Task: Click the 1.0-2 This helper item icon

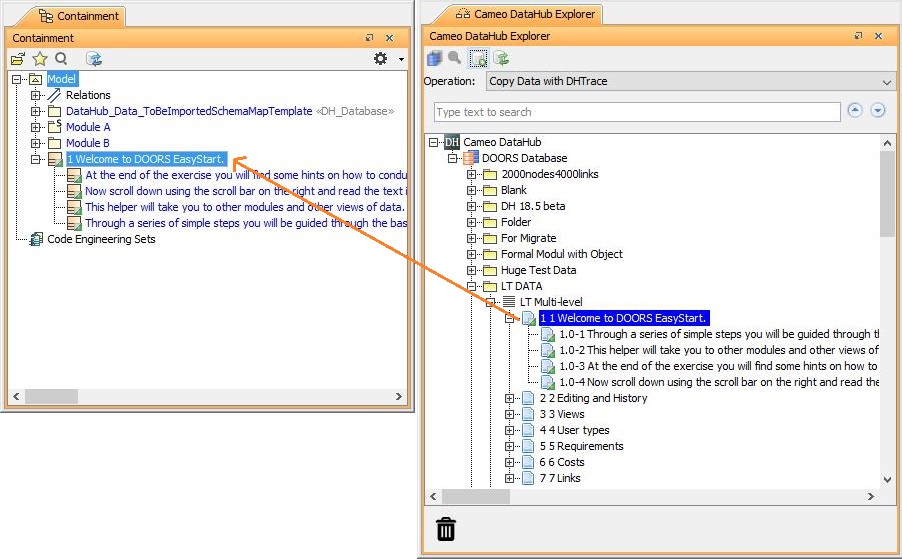Action: click(x=548, y=350)
